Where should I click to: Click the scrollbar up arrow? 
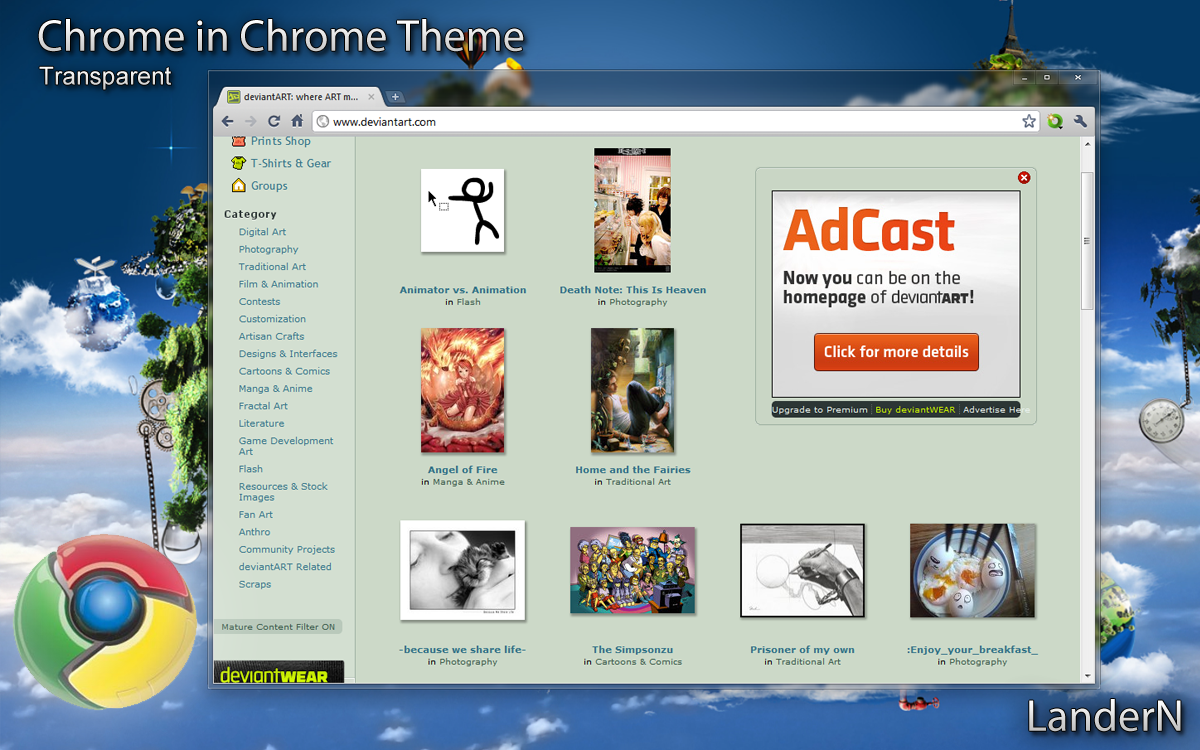click(x=1088, y=144)
